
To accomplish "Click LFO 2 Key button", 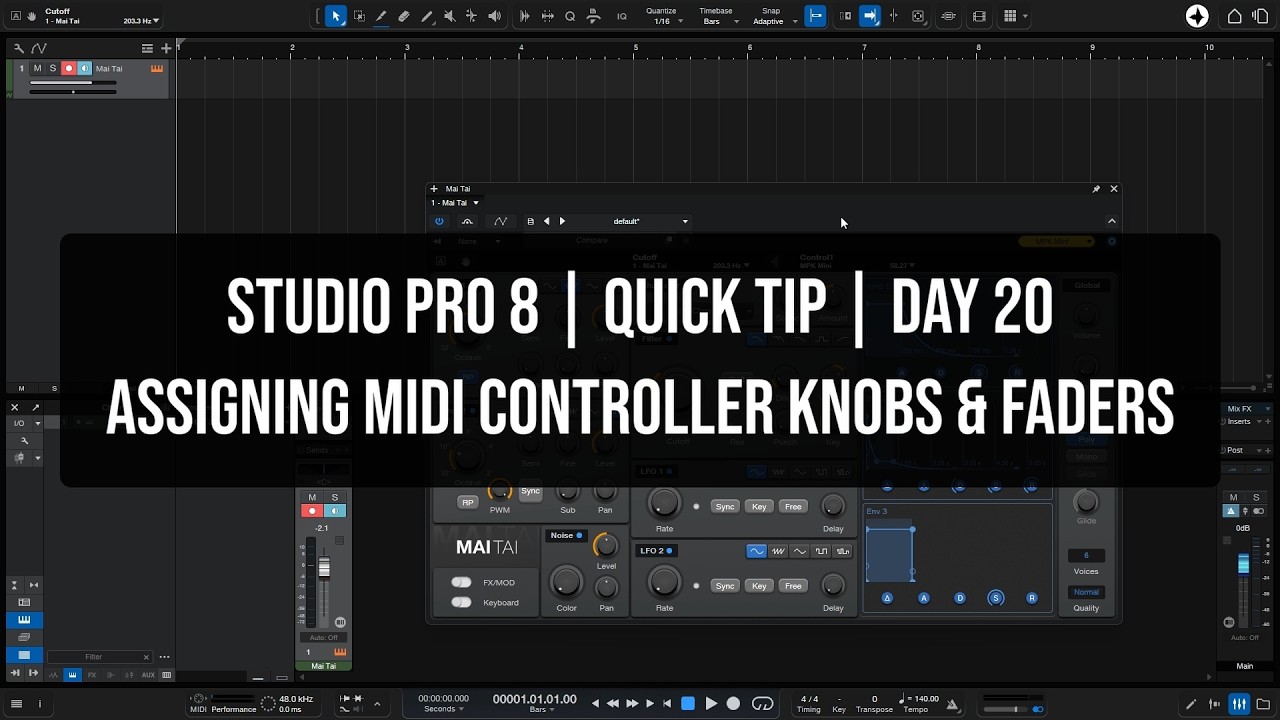I will [x=759, y=586].
